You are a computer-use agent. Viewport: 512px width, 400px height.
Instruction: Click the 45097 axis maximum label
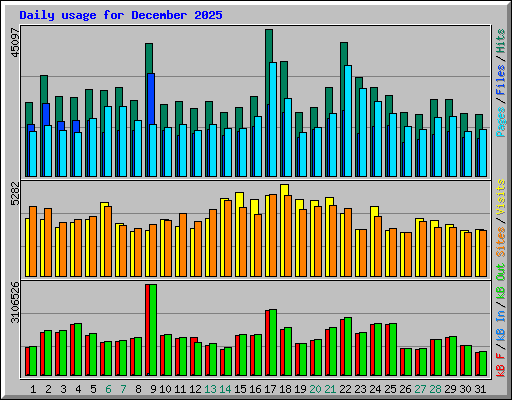pos(16,43)
